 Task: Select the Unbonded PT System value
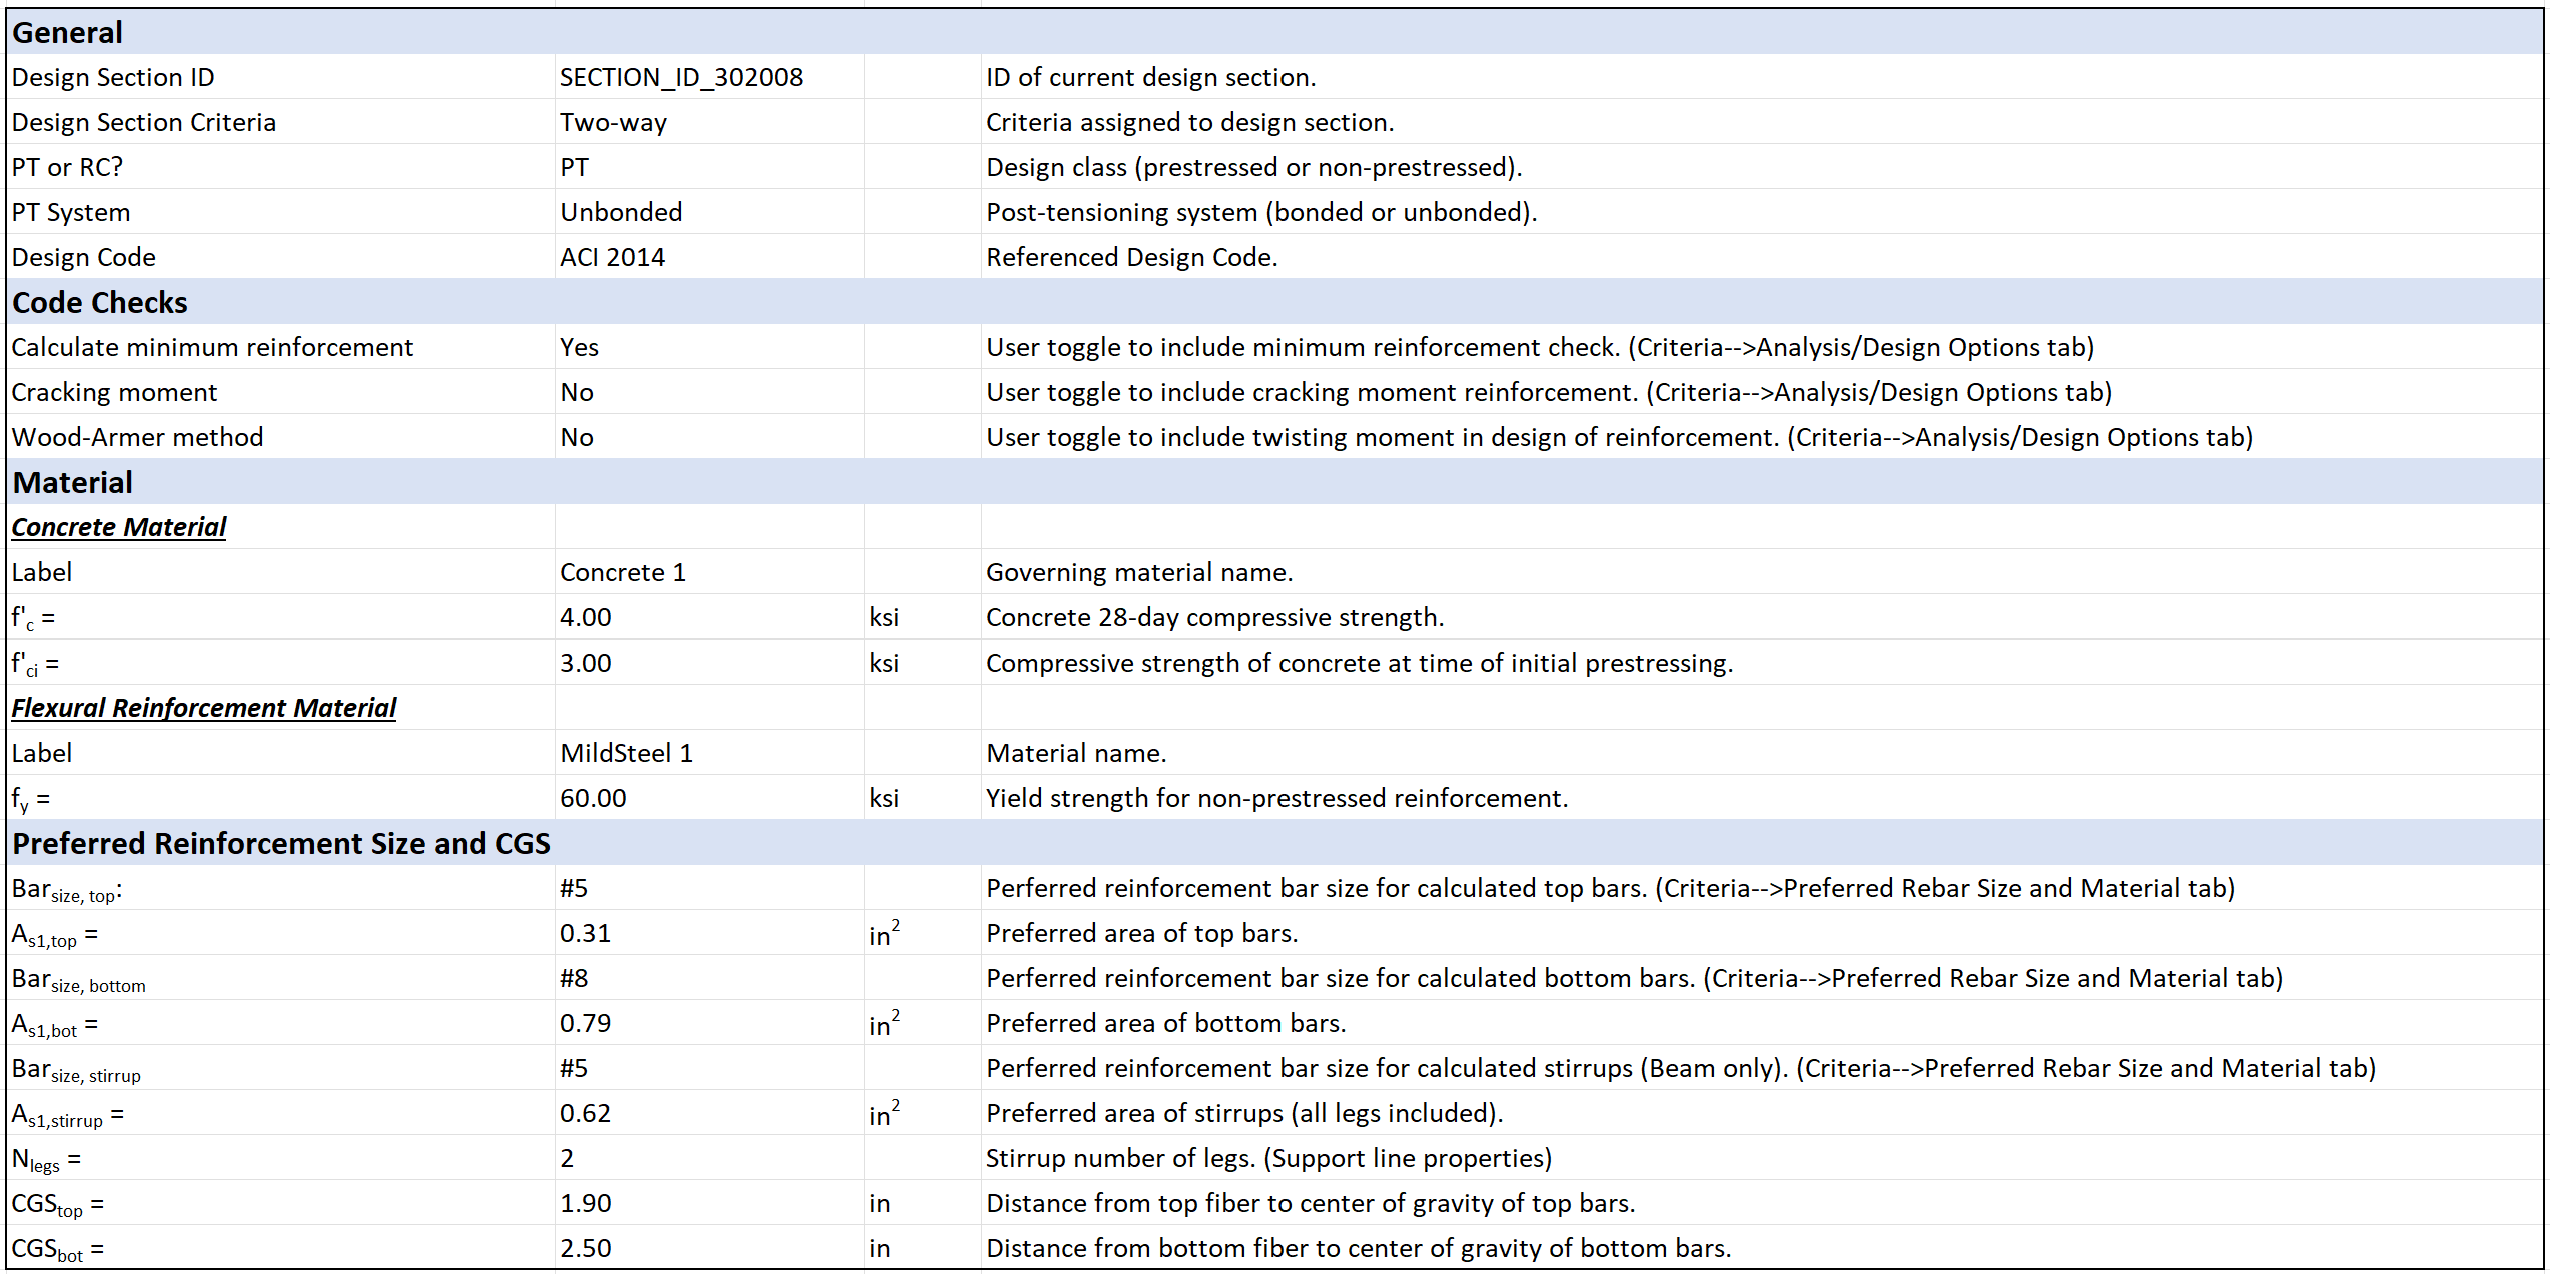(x=621, y=211)
